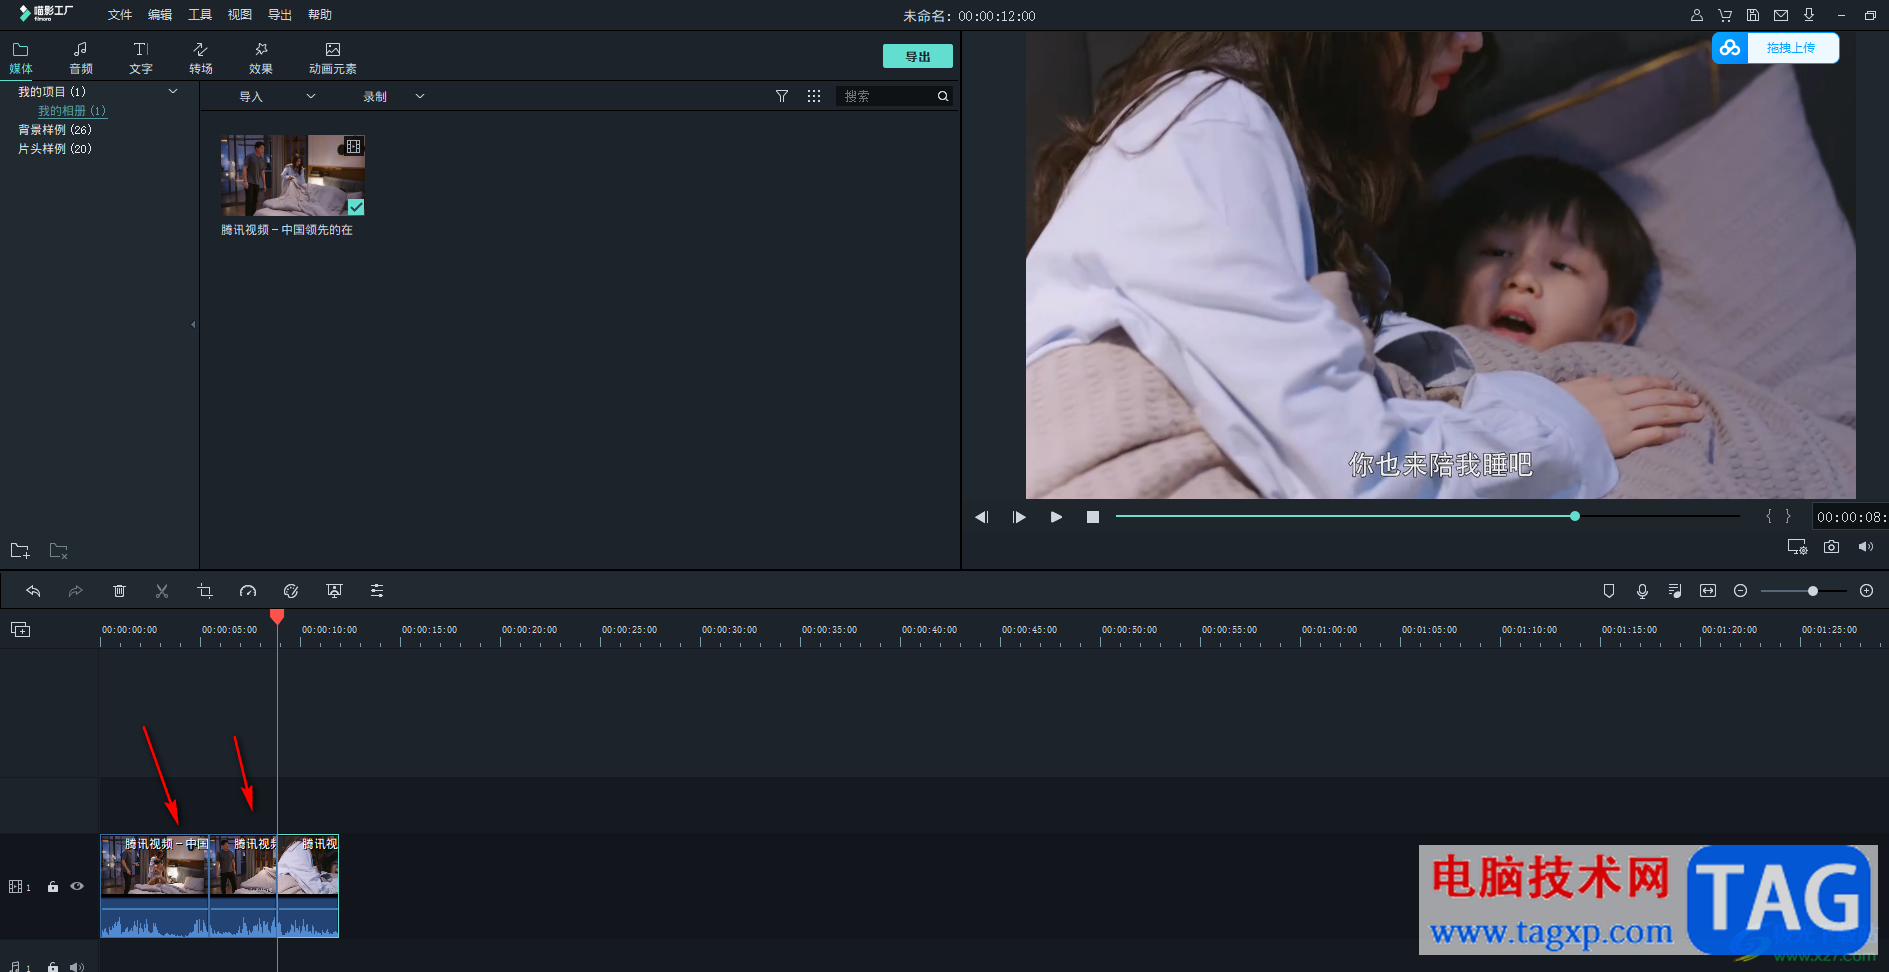Switch to the 文字 tab

click(141, 58)
